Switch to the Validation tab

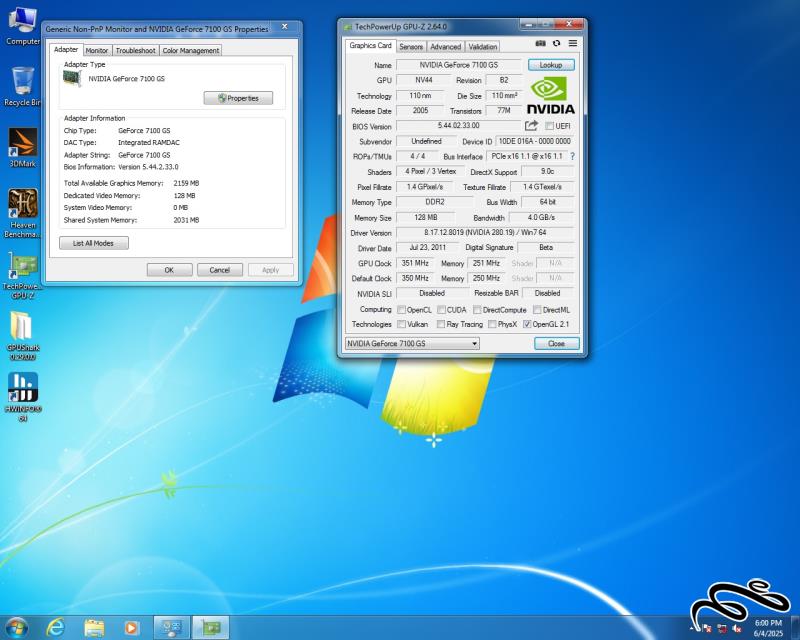tap(483, 46)
